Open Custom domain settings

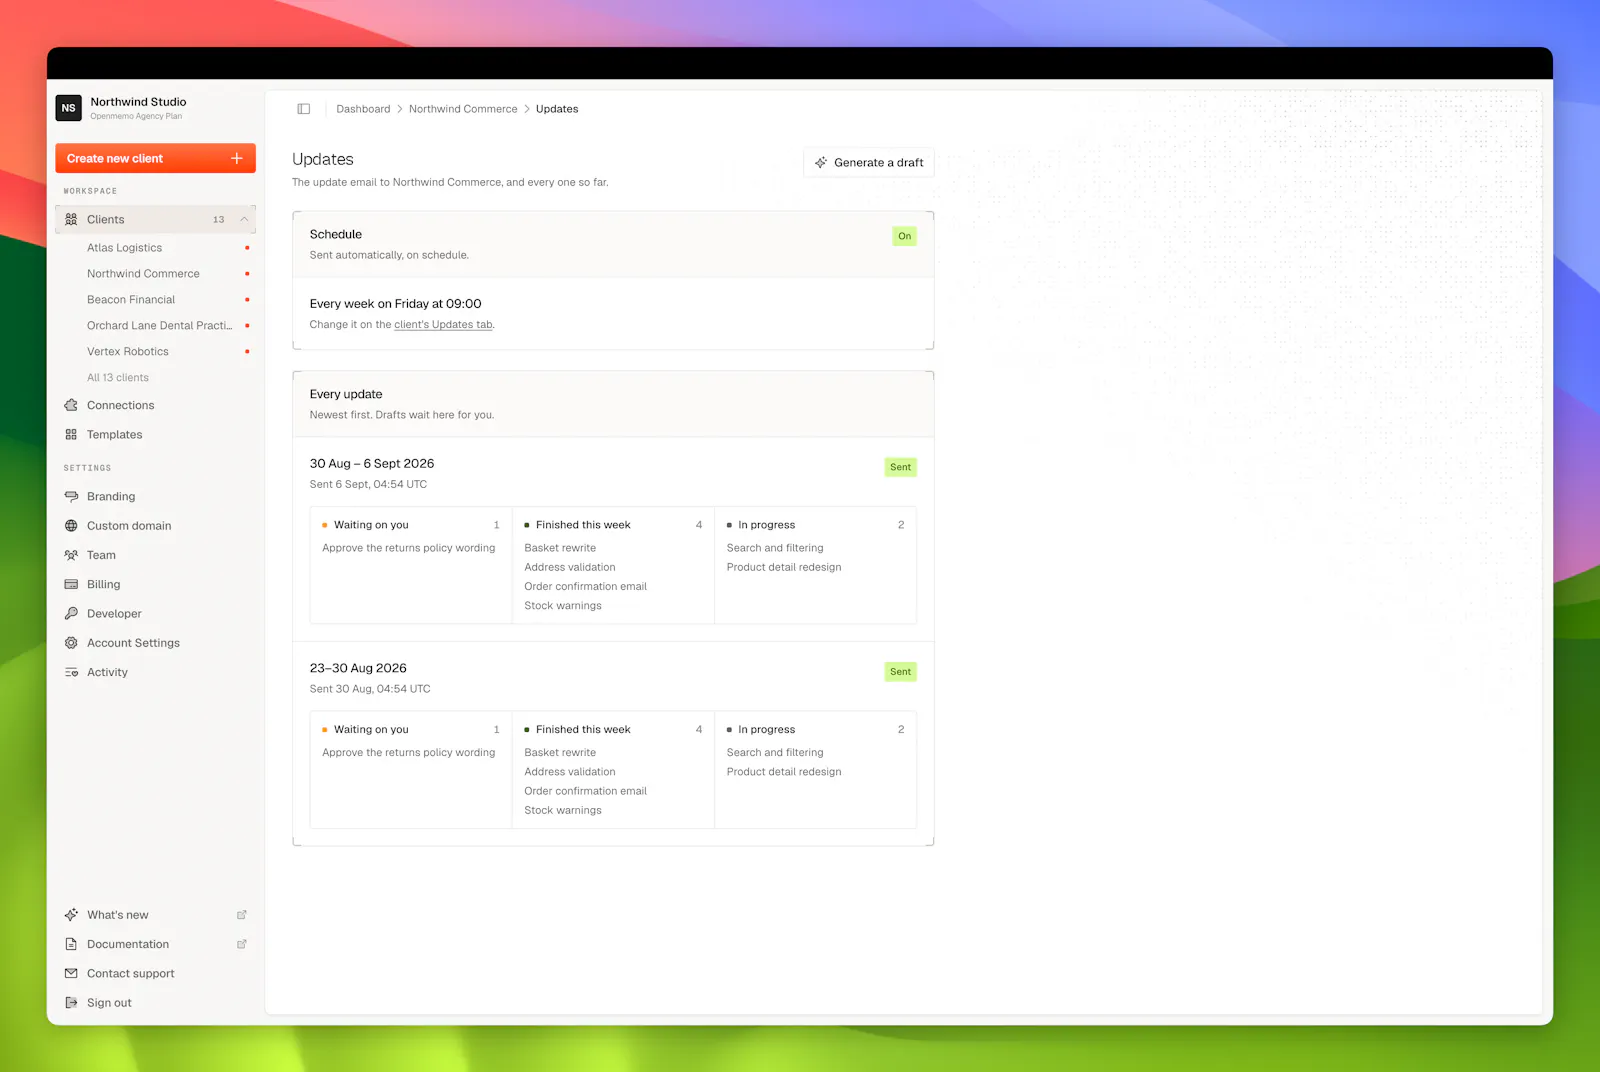[x=155, y=526]
